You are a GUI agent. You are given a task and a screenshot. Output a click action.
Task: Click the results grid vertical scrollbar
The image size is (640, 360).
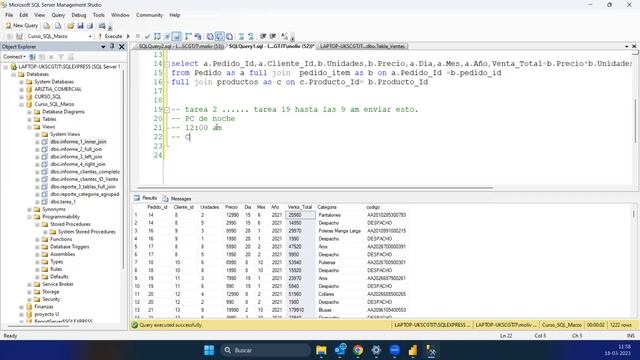coord(634,214)
